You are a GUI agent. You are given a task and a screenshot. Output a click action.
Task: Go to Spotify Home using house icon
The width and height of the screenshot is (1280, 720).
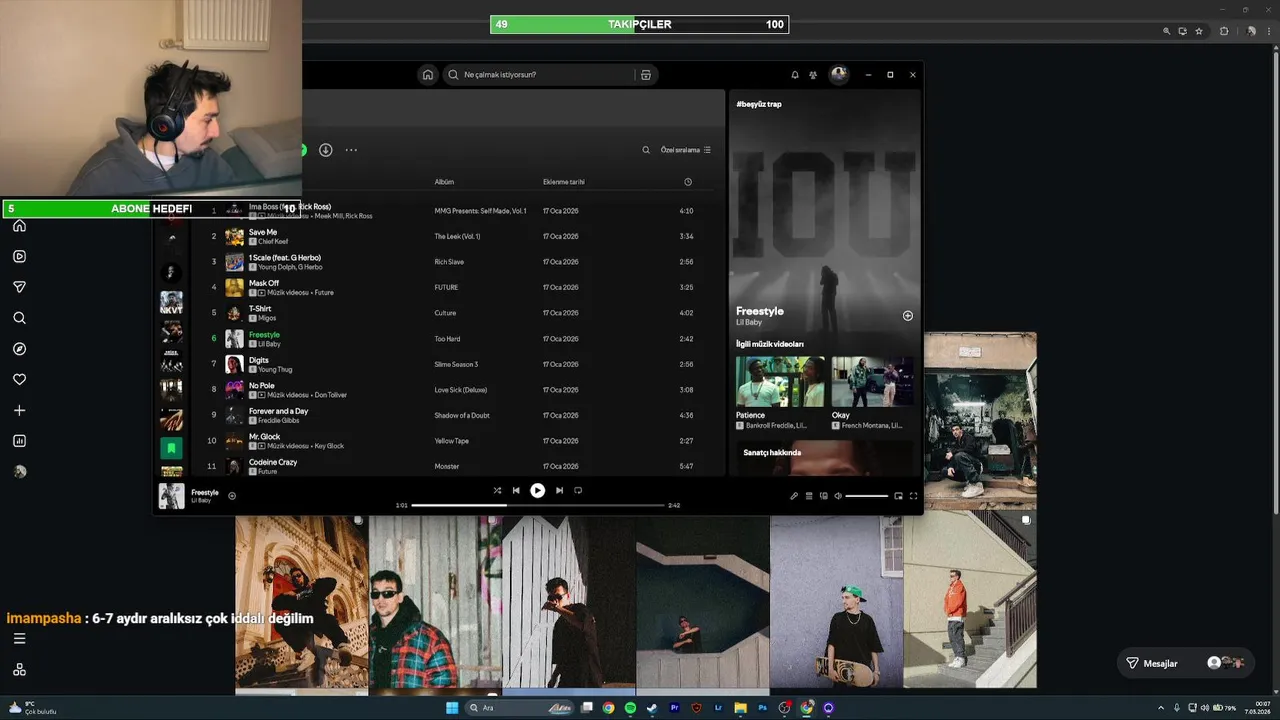point(428,75)
